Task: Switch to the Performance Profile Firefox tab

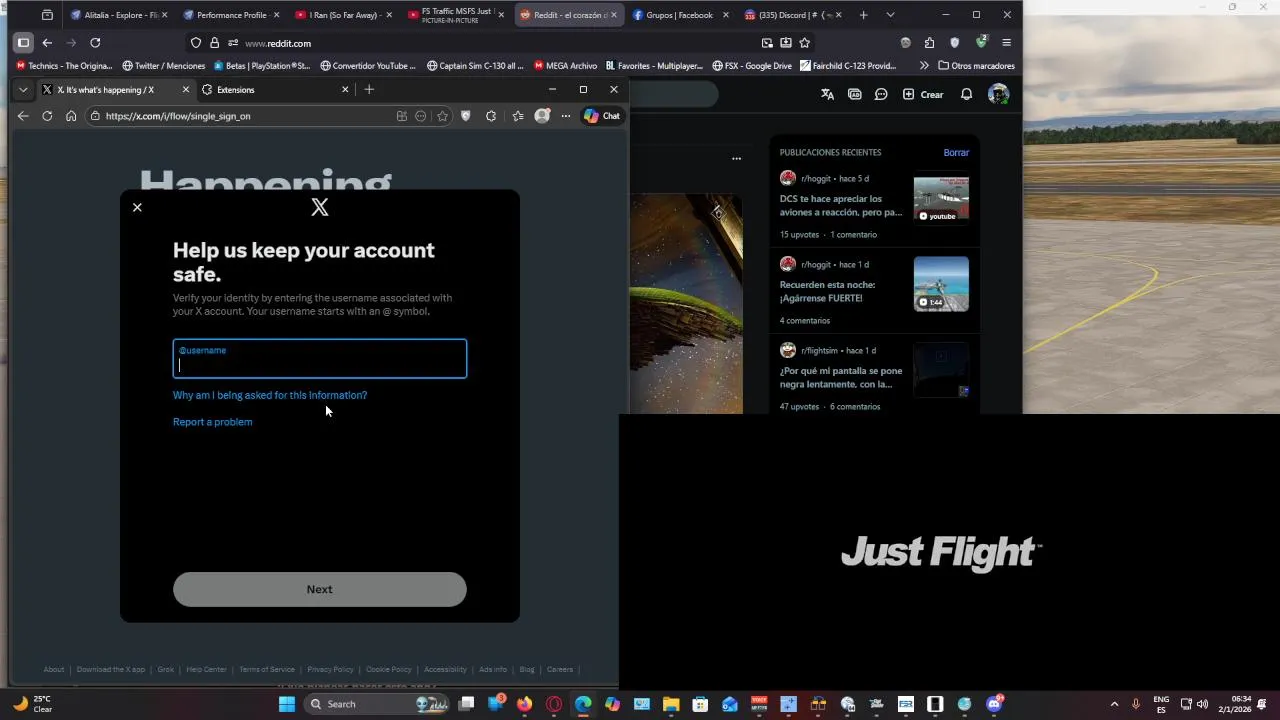Action: [231, 15]
